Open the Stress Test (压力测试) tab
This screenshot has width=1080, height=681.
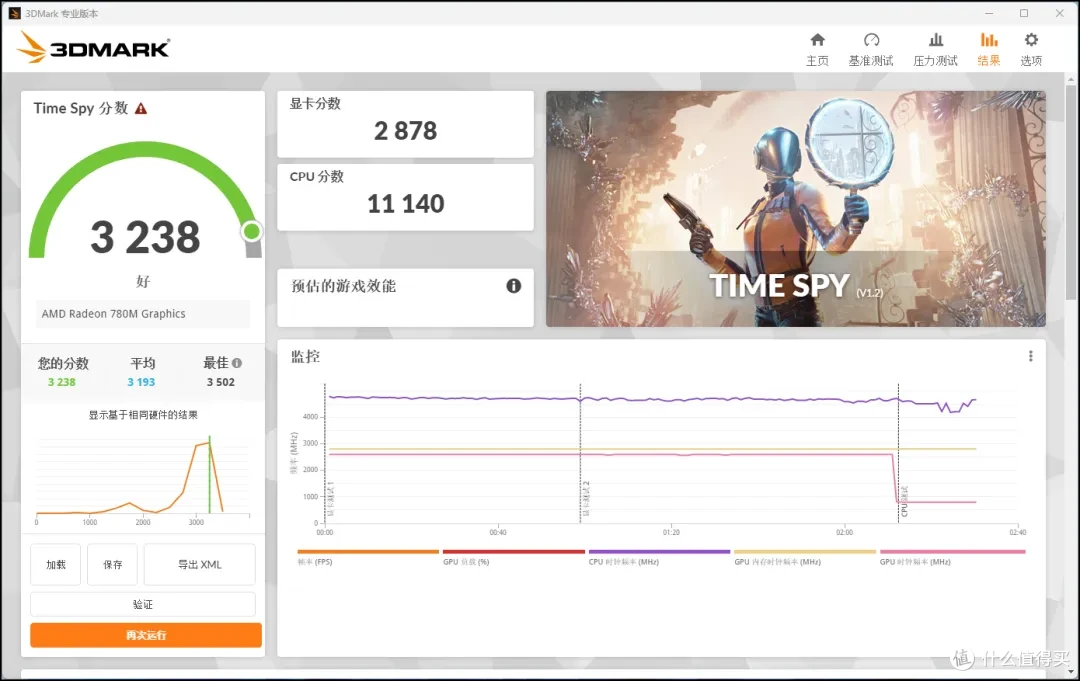click(x=935, y=50)
